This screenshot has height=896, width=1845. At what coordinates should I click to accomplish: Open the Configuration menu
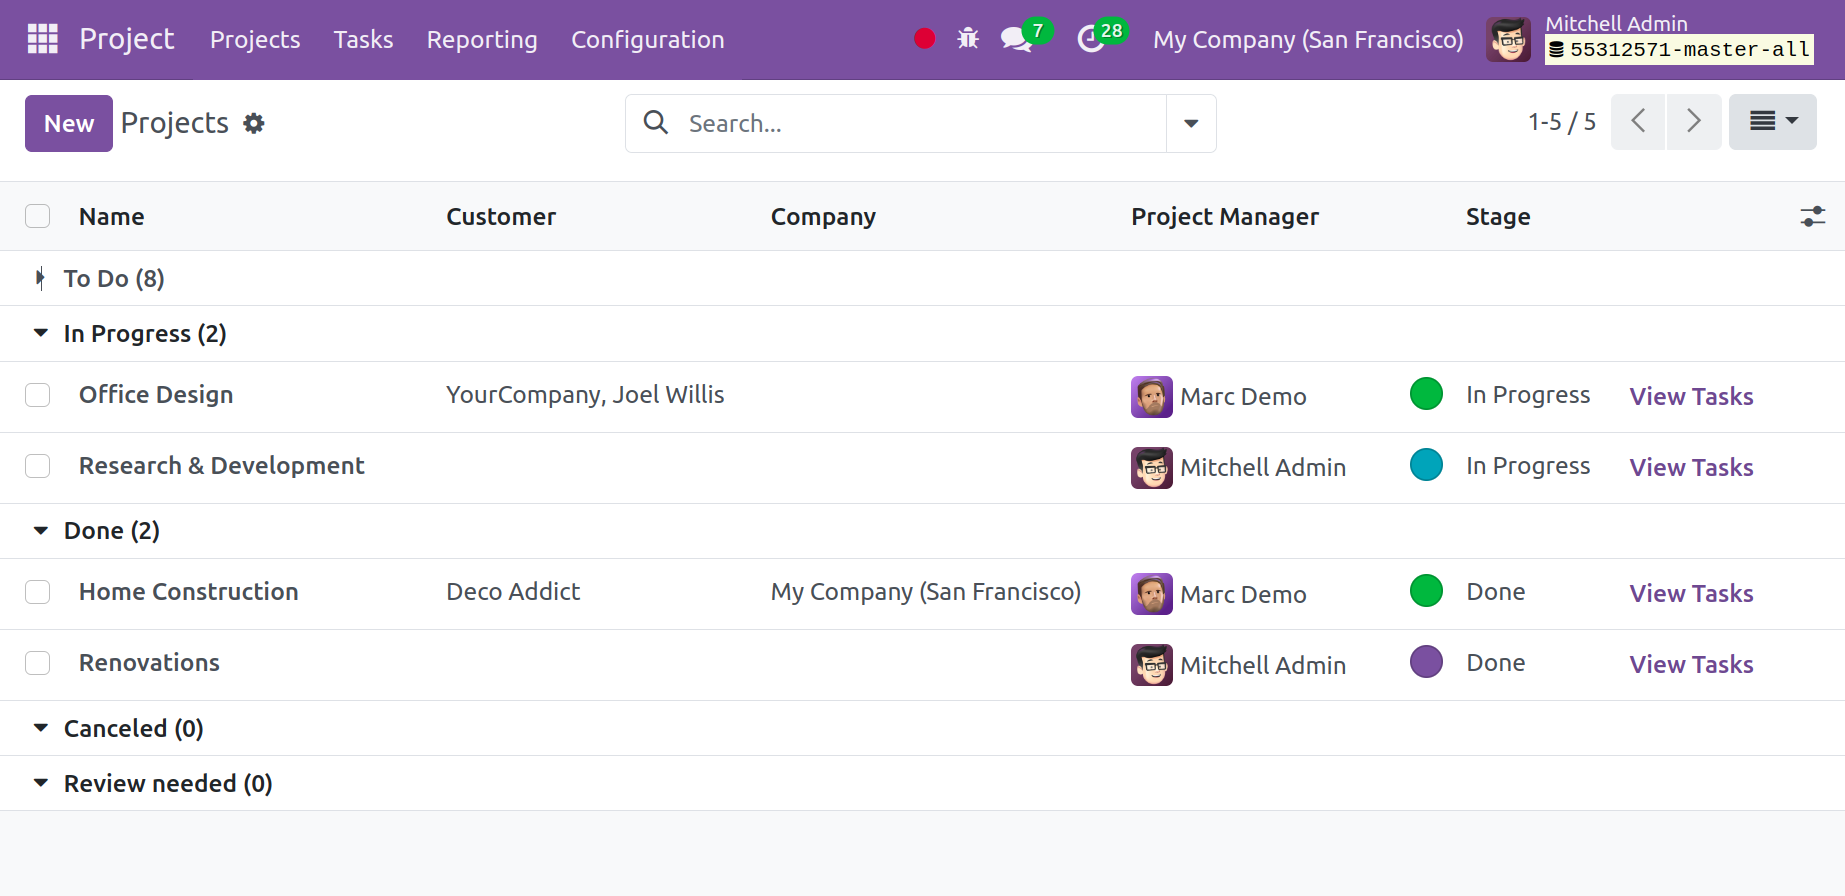point(648,40)
